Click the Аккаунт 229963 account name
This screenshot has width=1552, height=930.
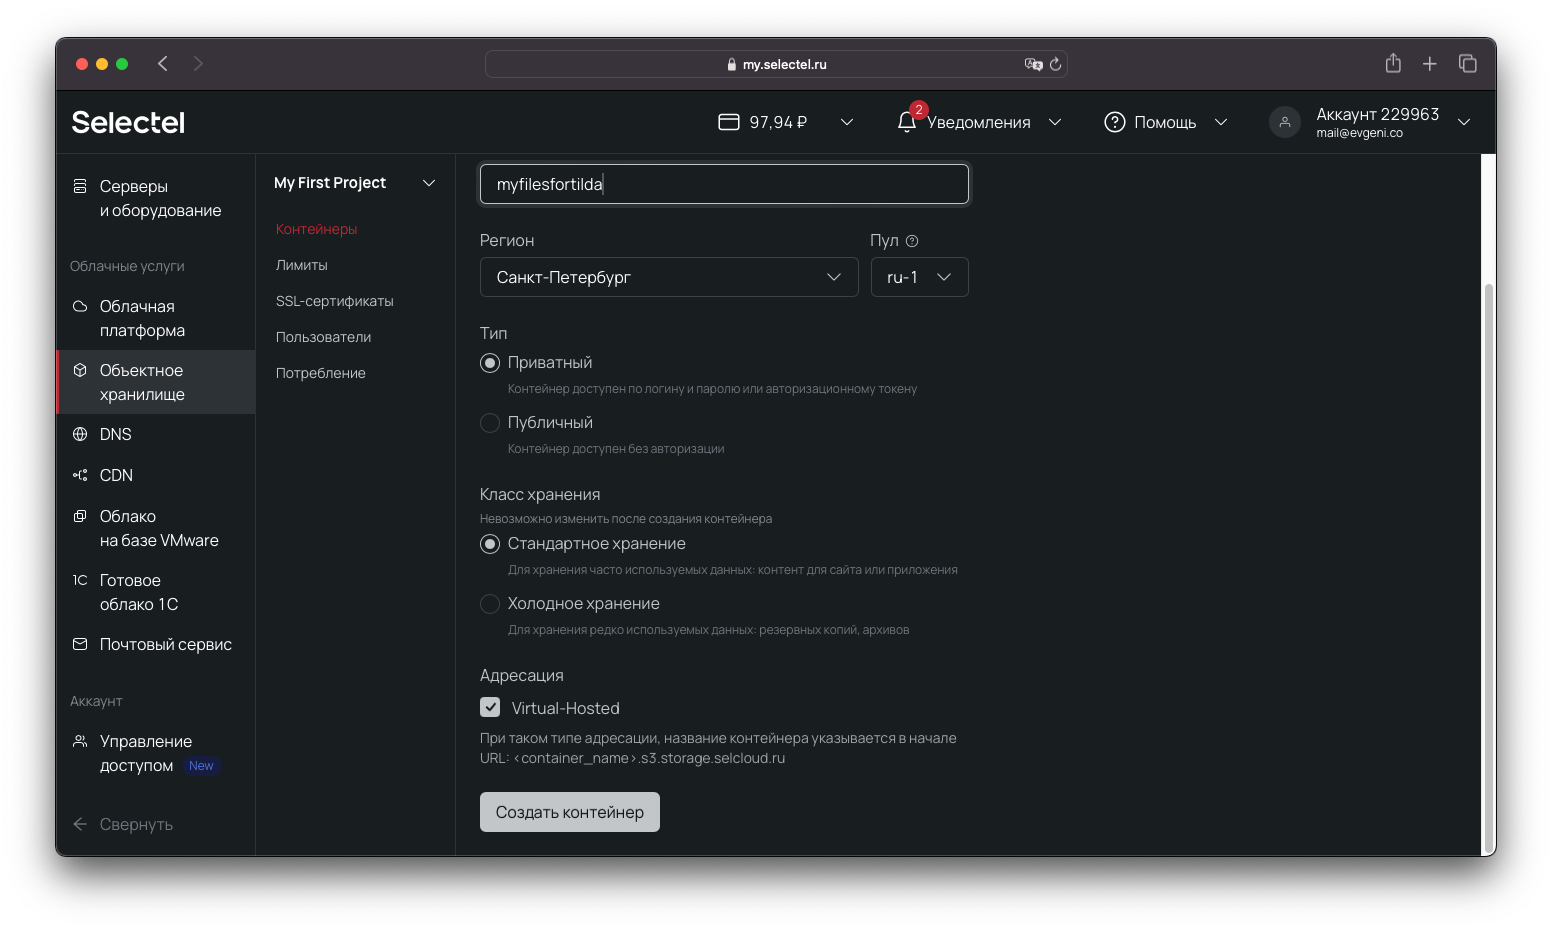click(1377, 114)
